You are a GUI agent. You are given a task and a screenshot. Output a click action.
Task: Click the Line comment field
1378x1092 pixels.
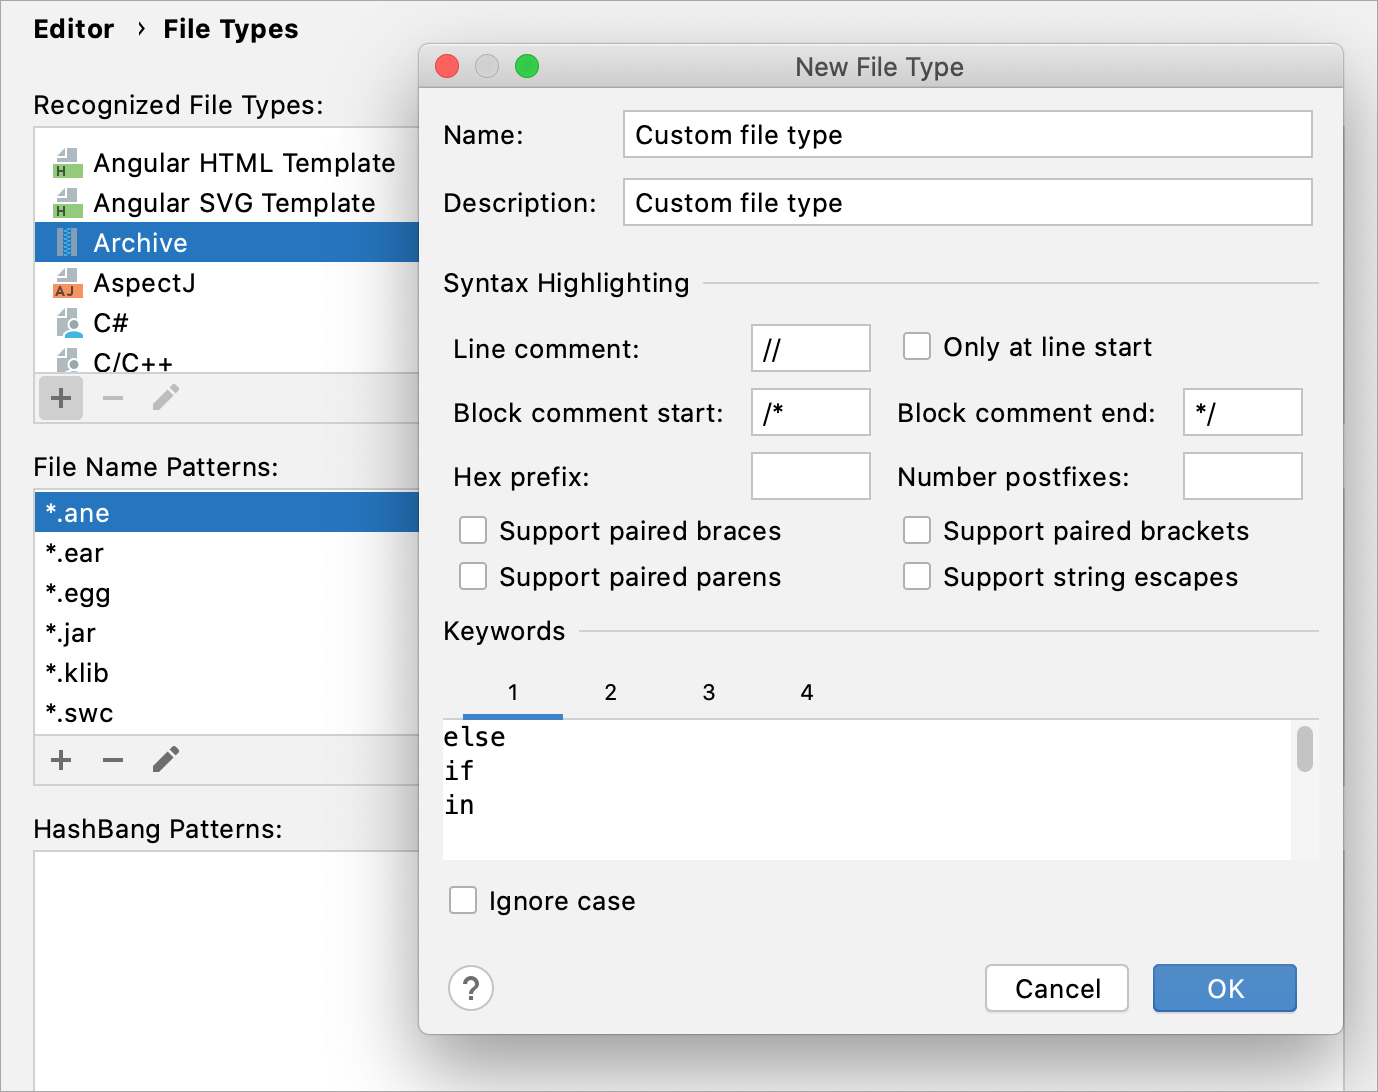coord(811,348)
